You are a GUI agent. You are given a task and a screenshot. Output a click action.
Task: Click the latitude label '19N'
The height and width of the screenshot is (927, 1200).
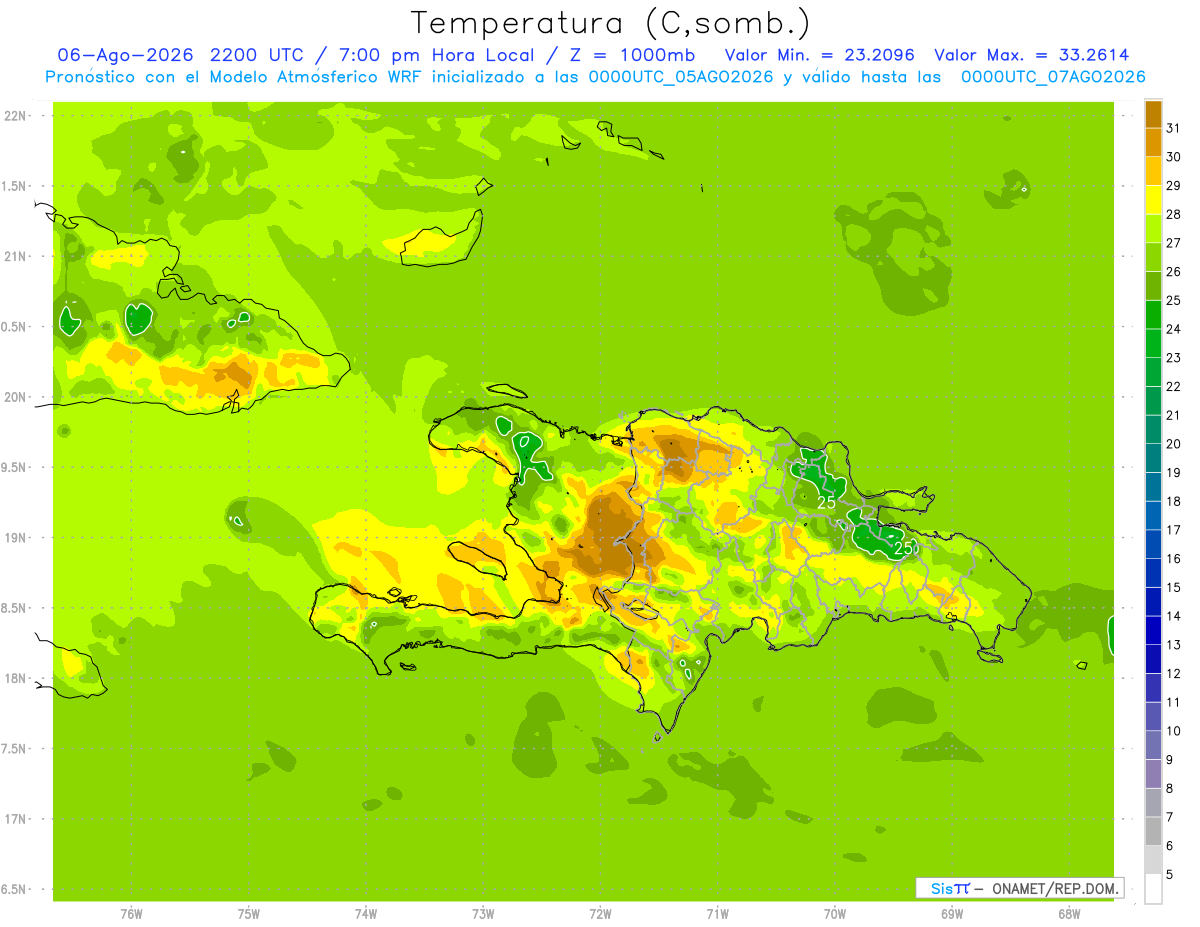(16, 538)
